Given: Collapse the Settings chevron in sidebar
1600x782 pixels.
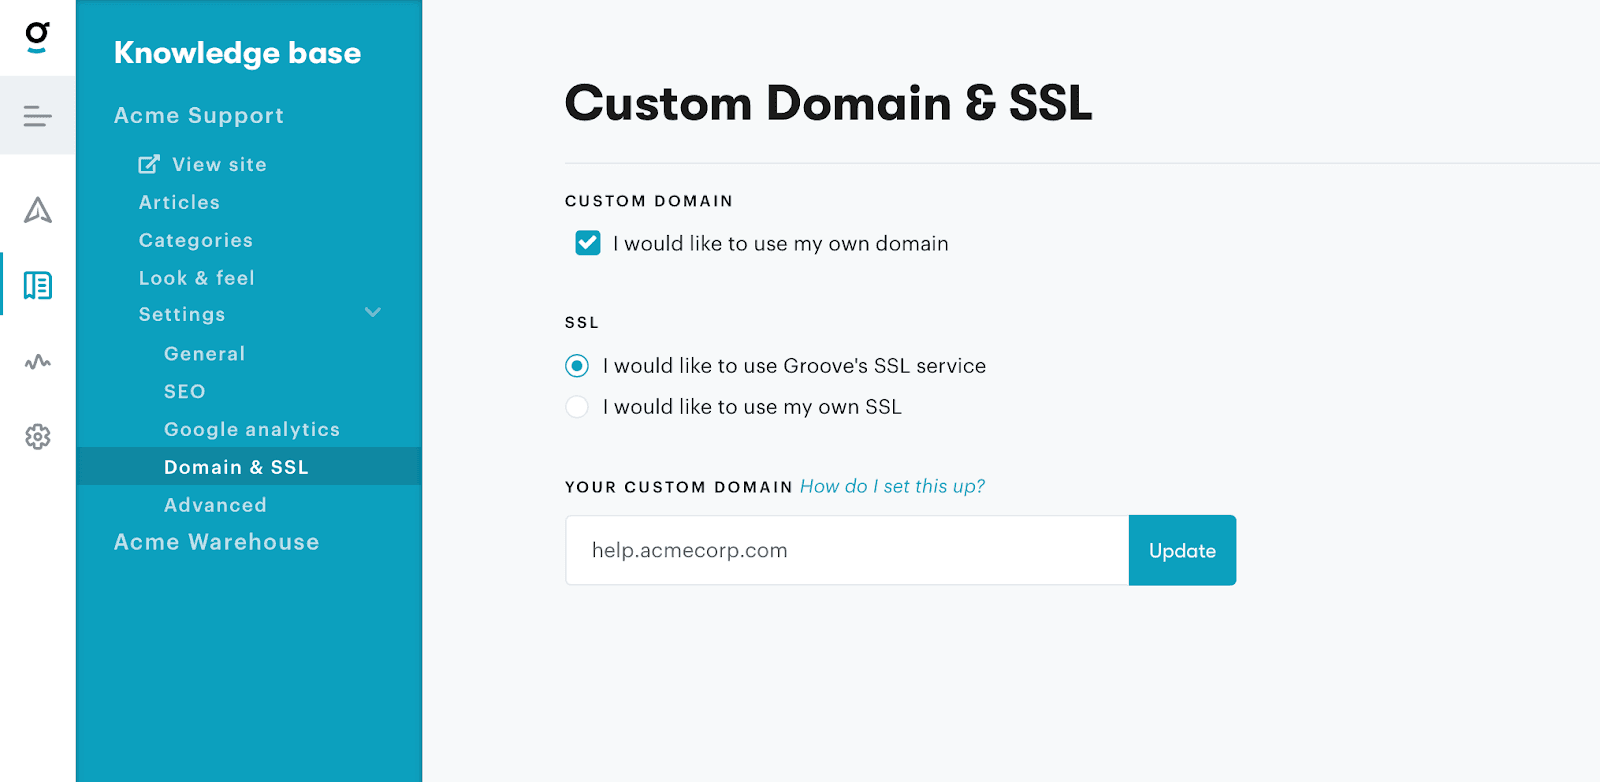Looking at the screenshot, I should [373, 313].
